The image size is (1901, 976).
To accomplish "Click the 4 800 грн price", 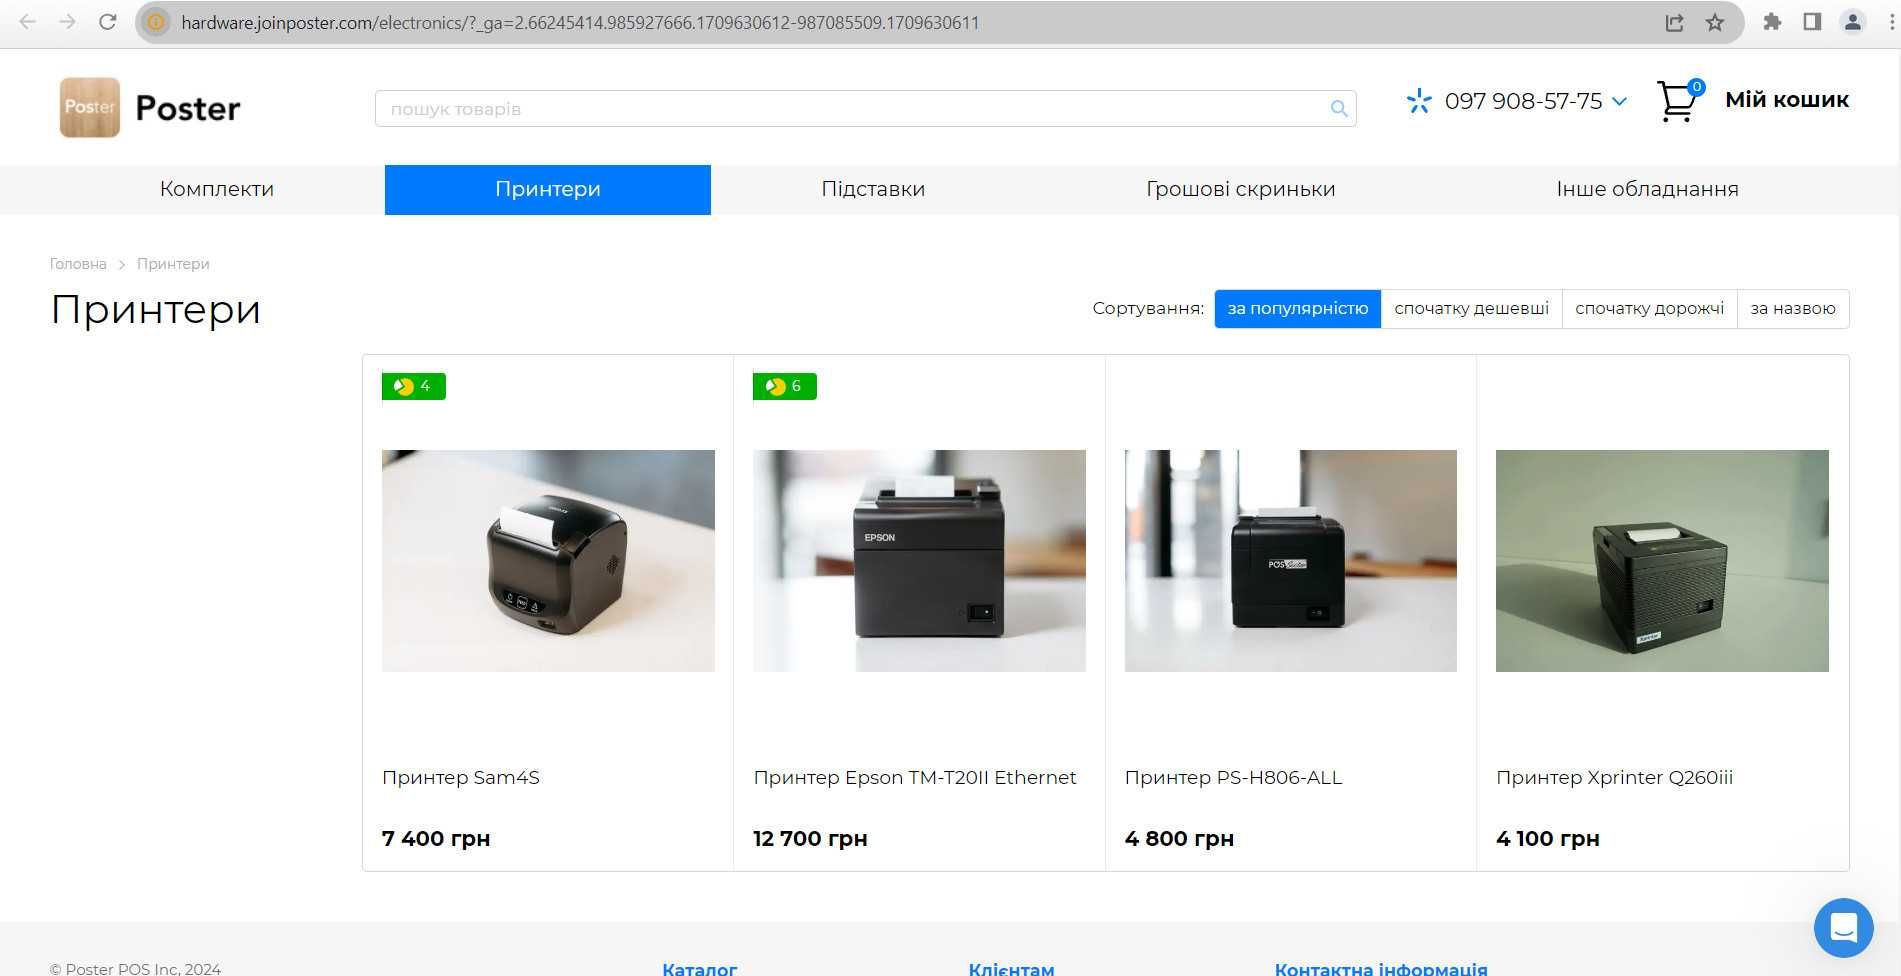I will click(x=1179, y=838).
